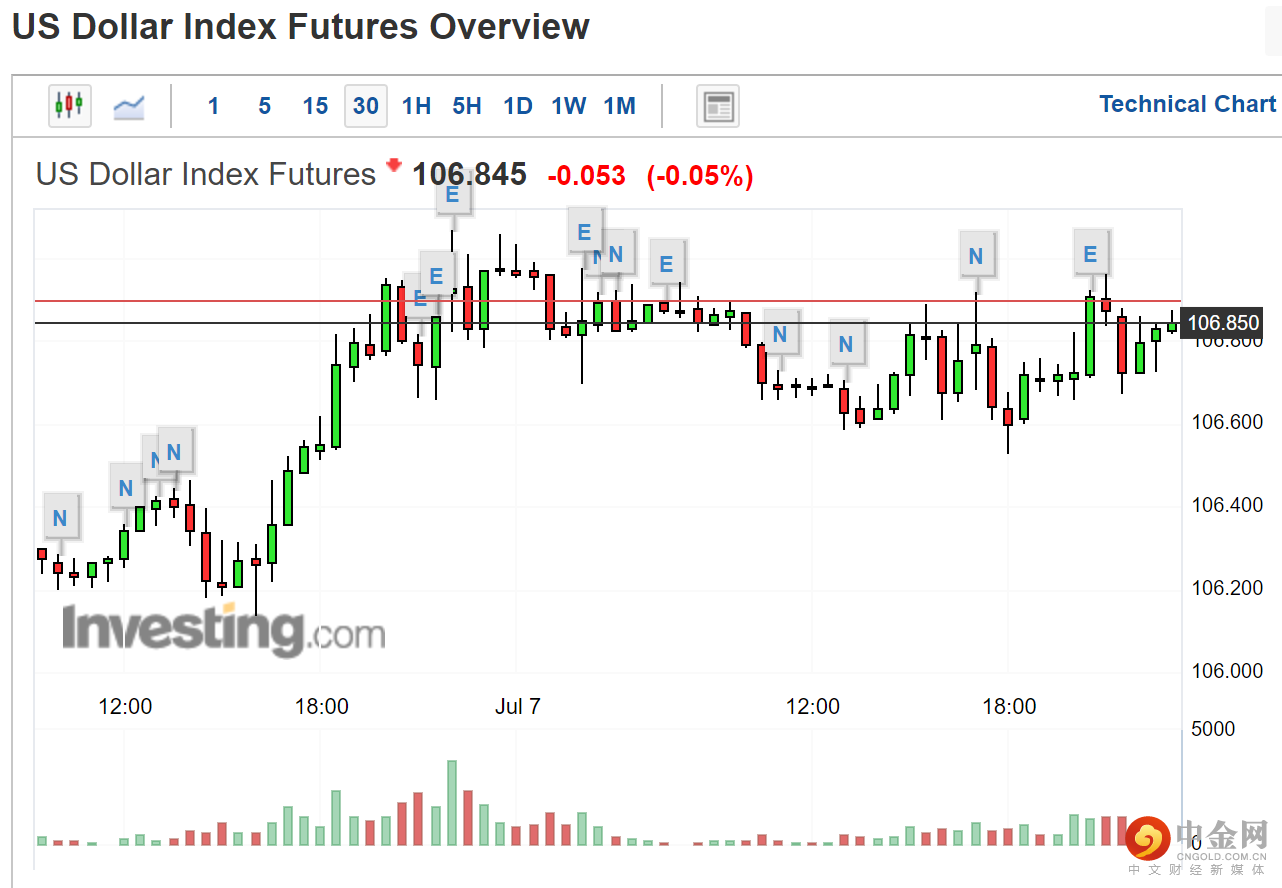The height and width of the screenshot is (888, 1282).
Task: Select the 5 minute timeframe
Action: 264,106
